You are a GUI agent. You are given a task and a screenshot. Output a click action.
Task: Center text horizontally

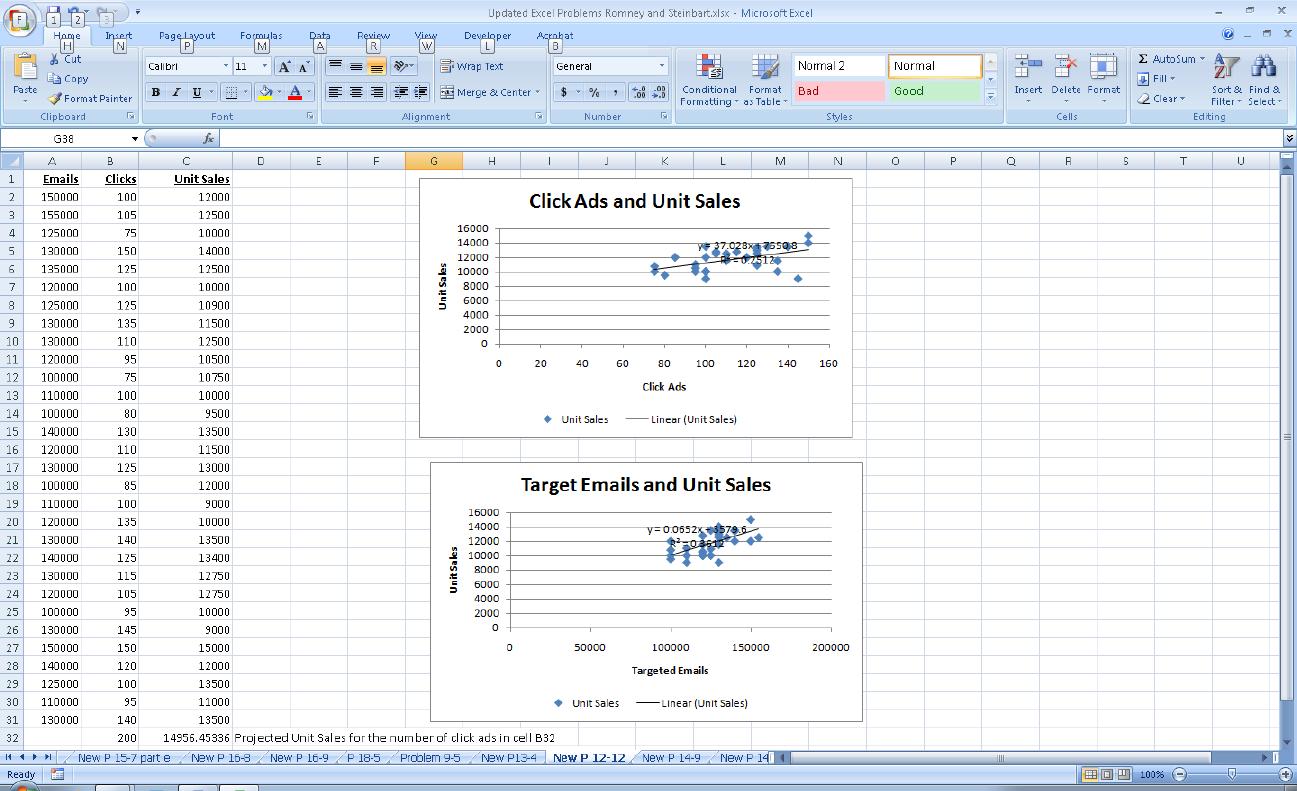pyautogui.click(x=356, y=92)
